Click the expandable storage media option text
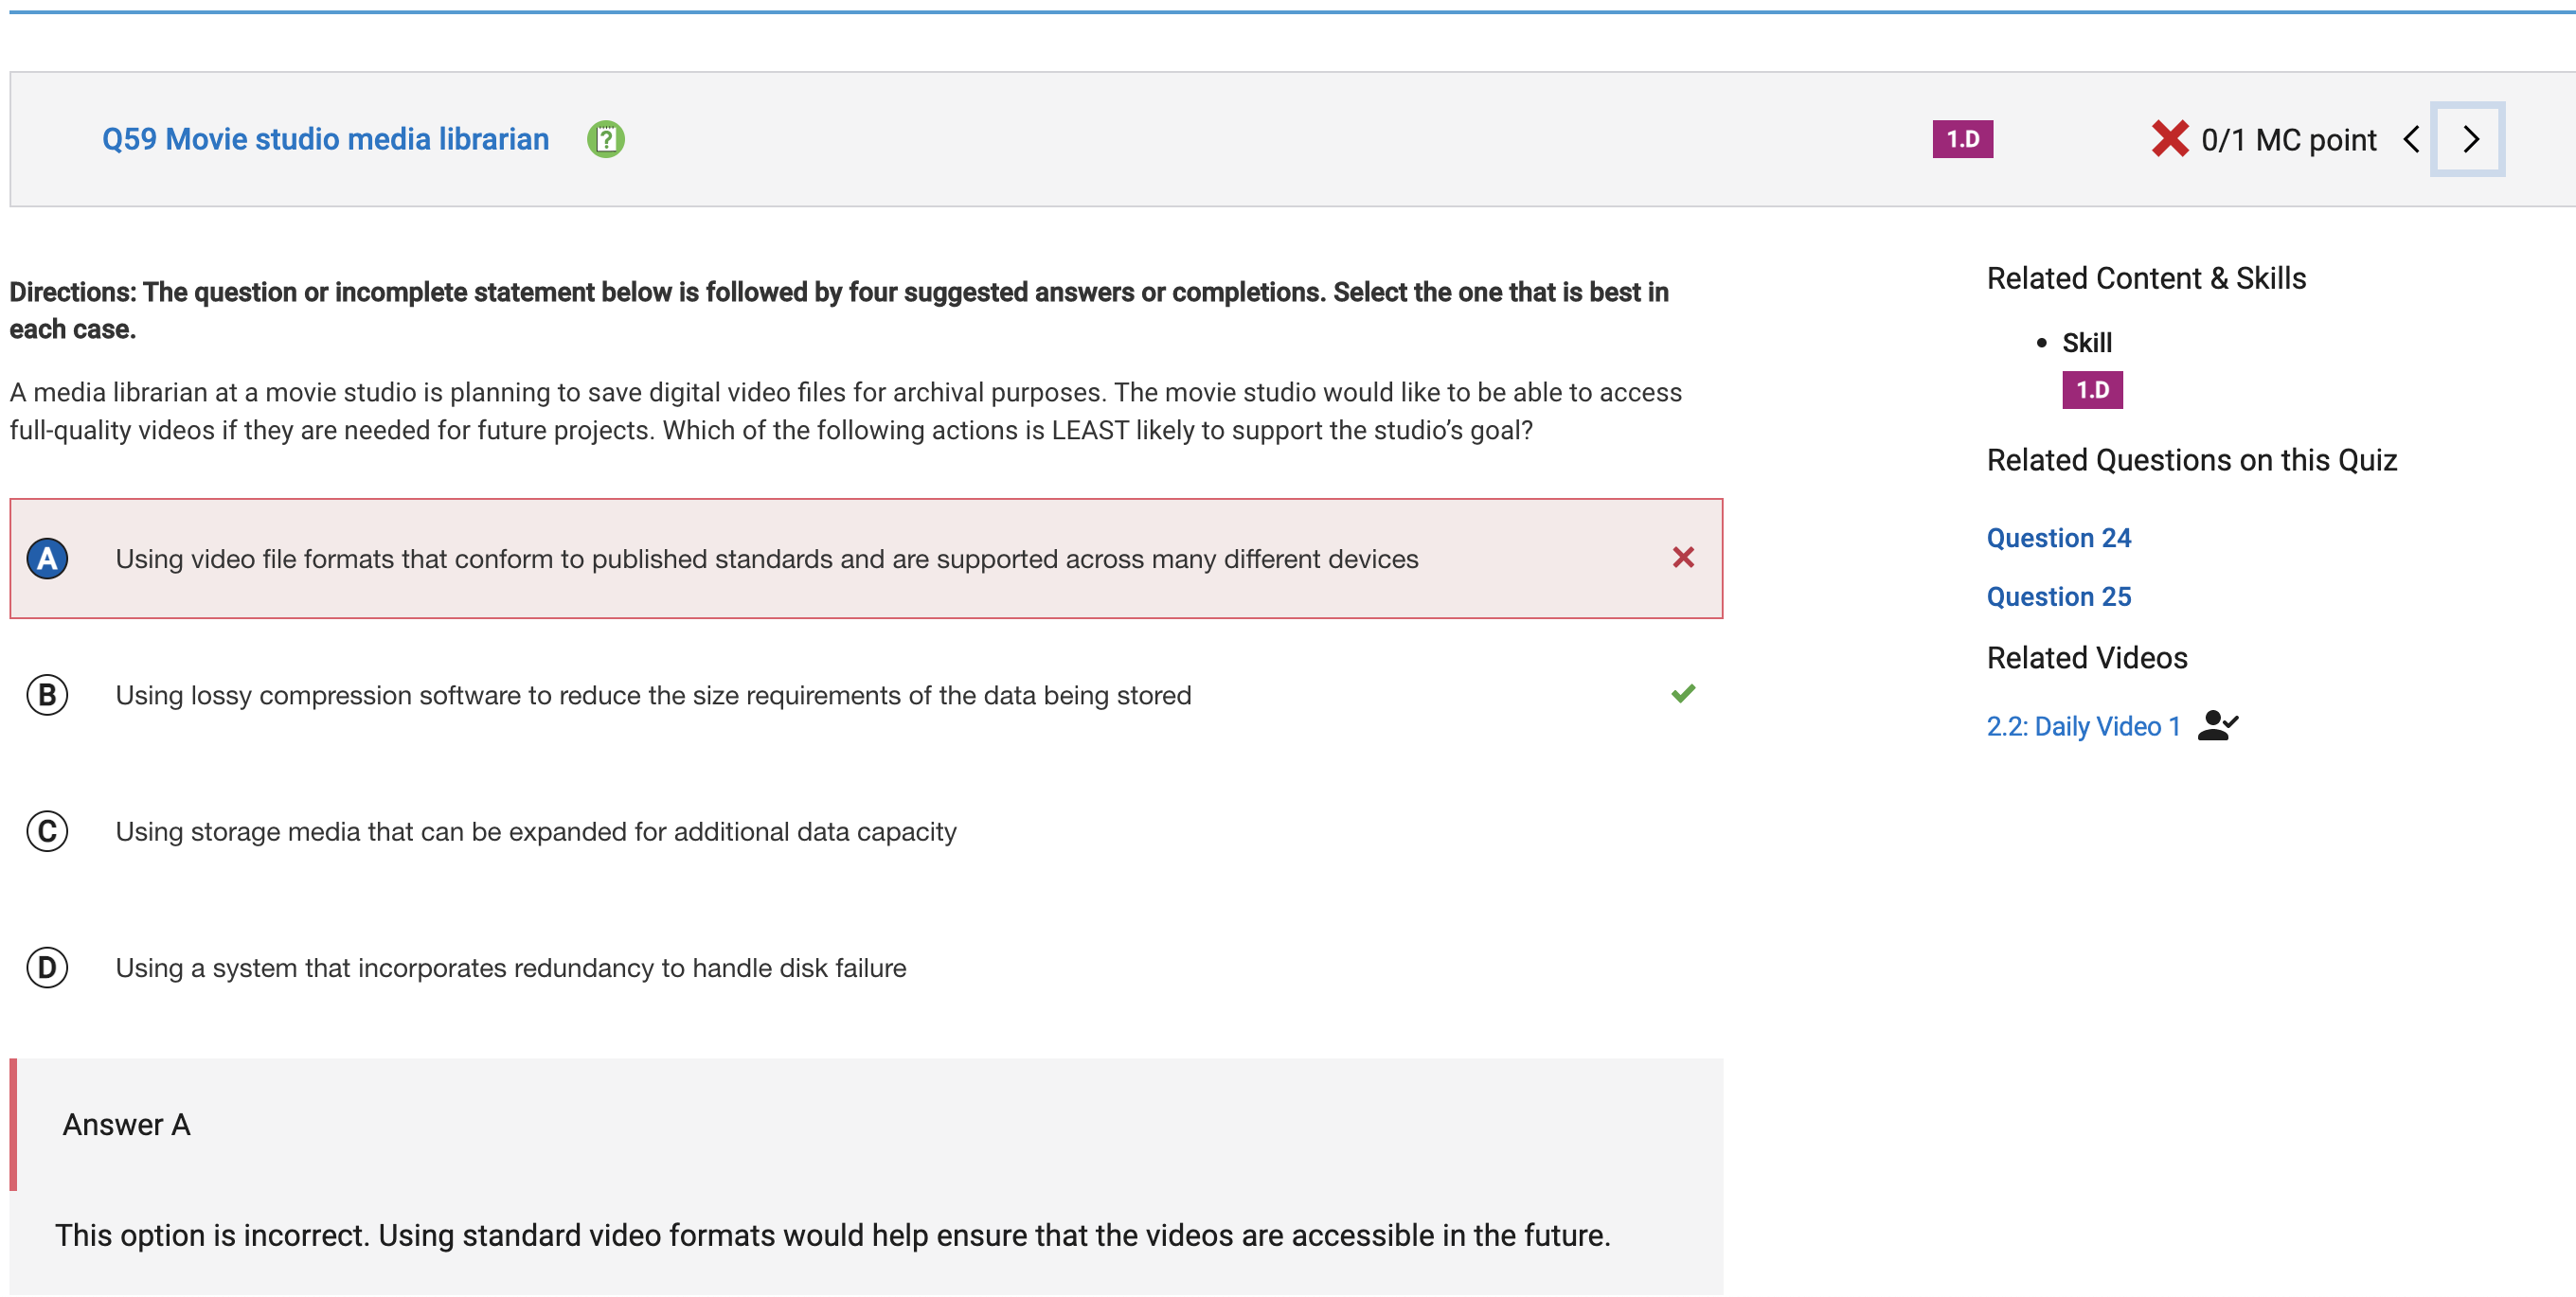The height and width of the screenshot is (1297, 2576). (x=535, y=832)
